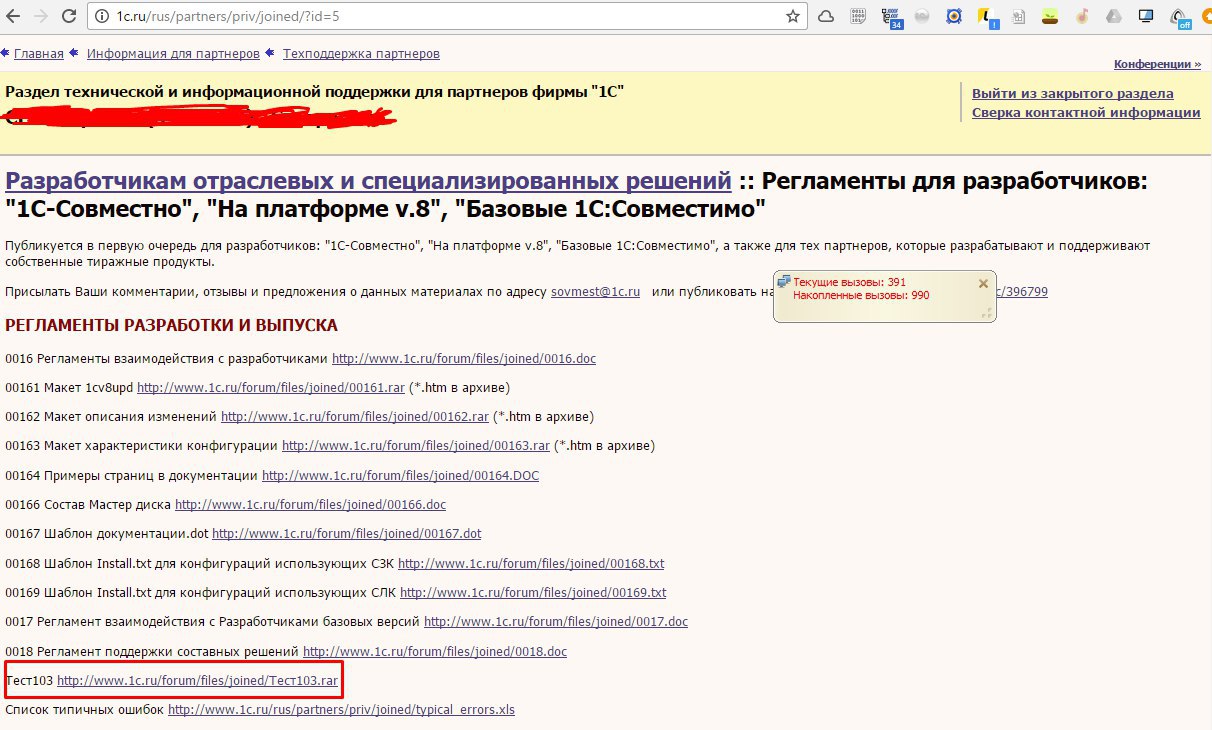Go to the Главная breadcrumb link

point(38,54)
